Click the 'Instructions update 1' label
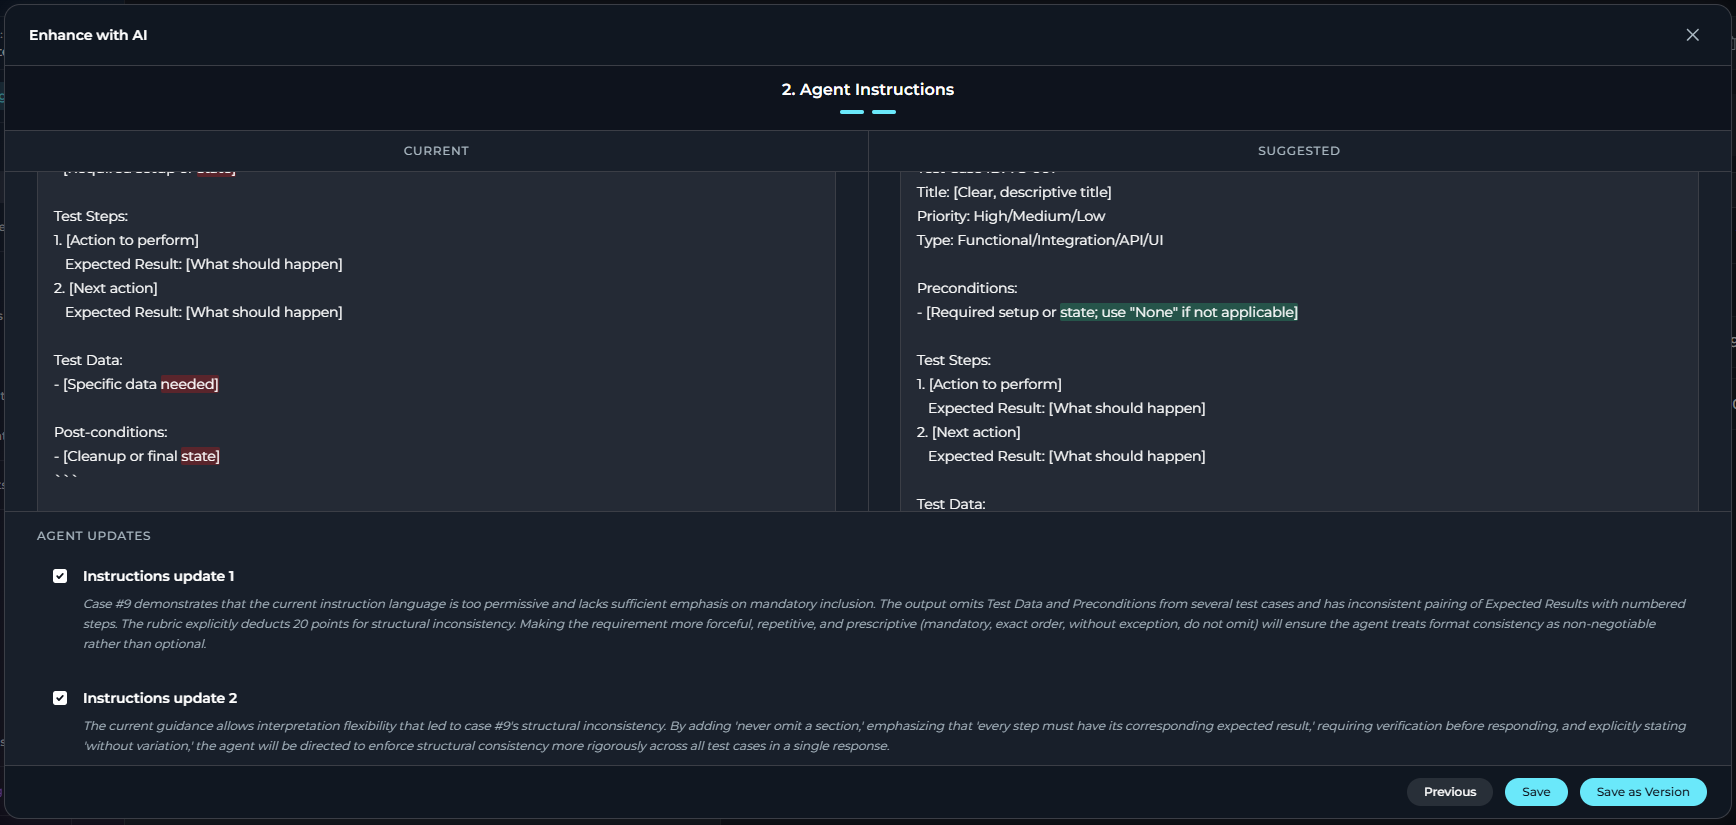This screenshot has width=1736, height=825. click(x=159, y=576)
